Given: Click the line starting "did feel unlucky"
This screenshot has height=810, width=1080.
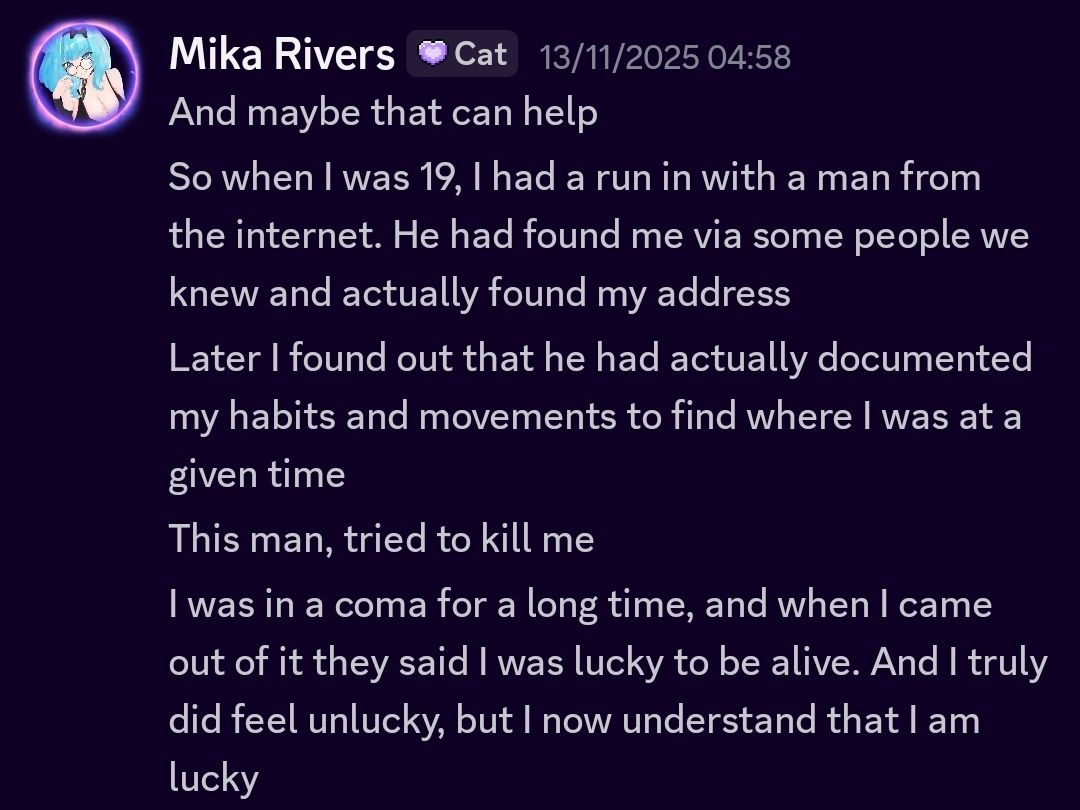Looking at the screenshot, I should click(x=574, y=720).
